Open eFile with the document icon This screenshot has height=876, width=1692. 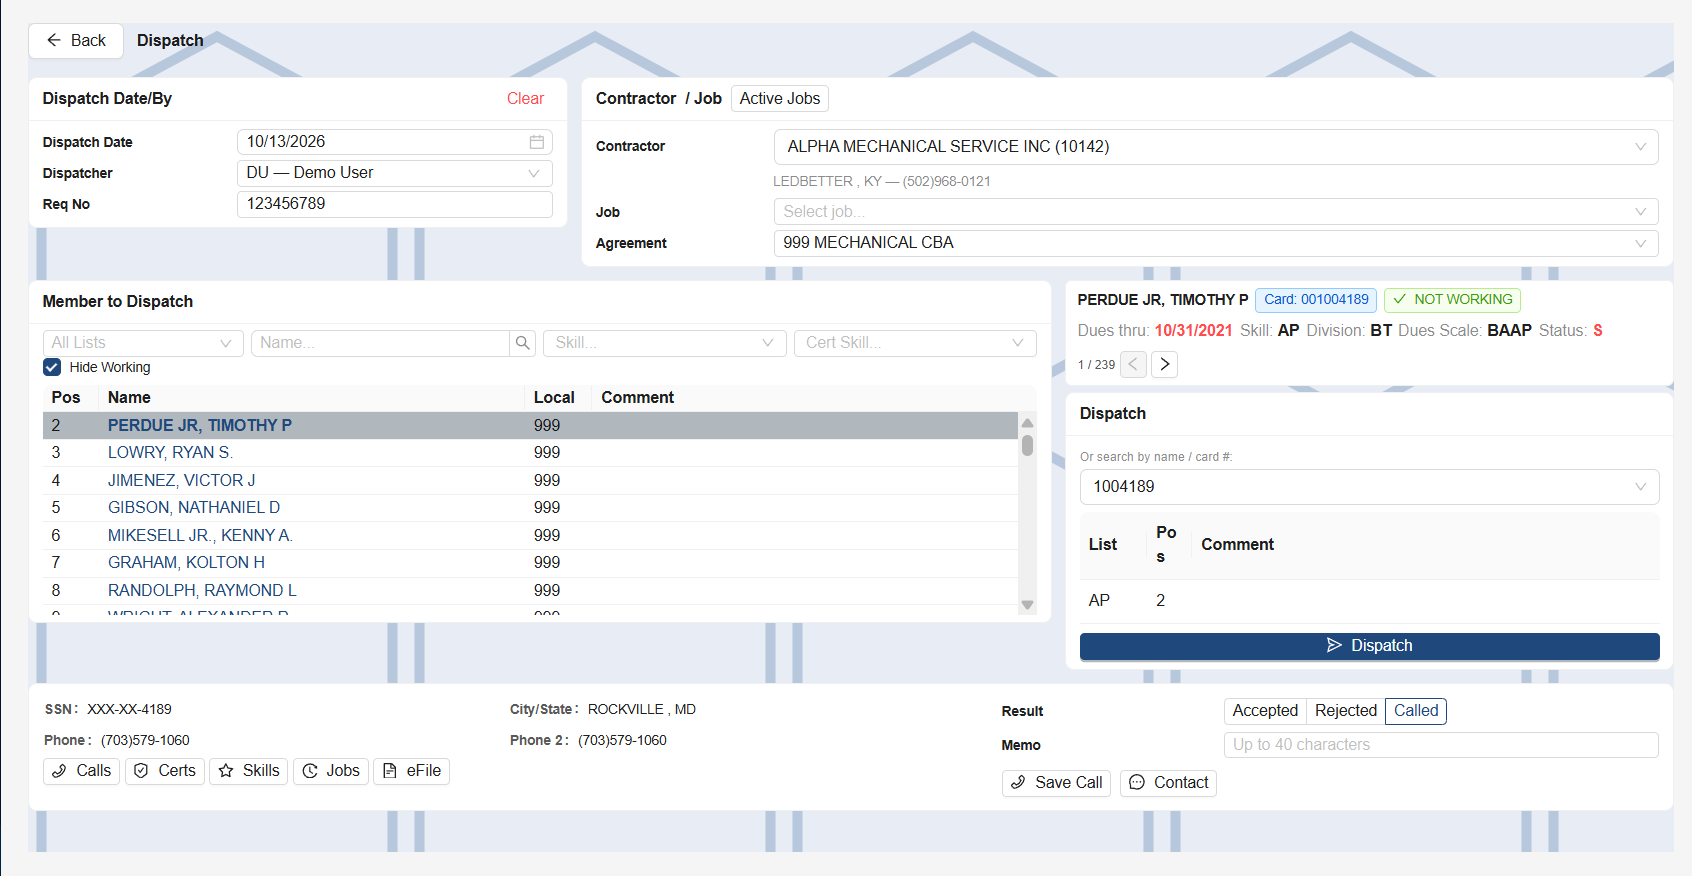coord(411,771)
